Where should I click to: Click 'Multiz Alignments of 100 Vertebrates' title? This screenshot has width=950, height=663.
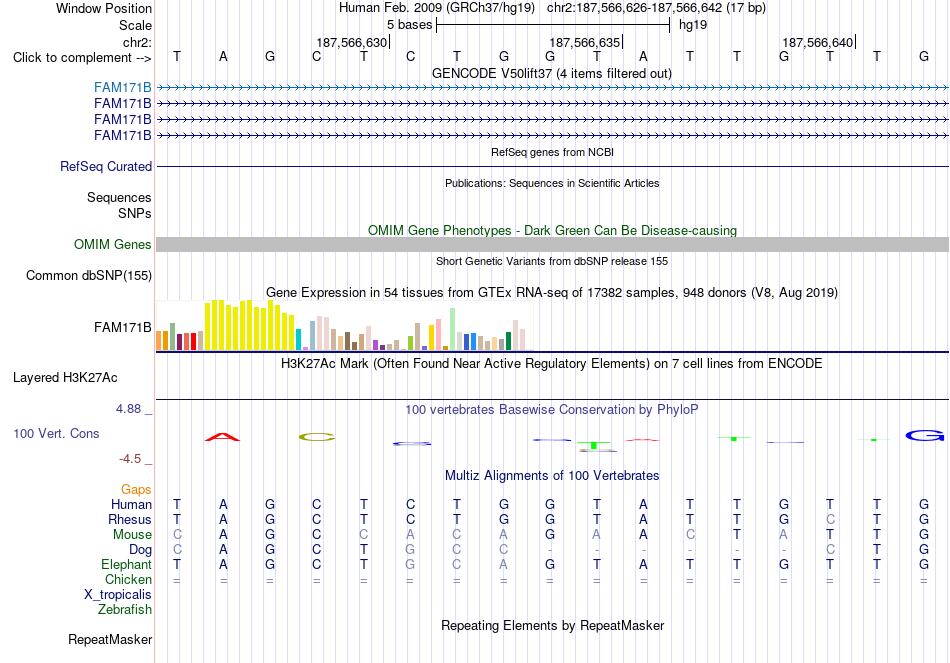552,476
